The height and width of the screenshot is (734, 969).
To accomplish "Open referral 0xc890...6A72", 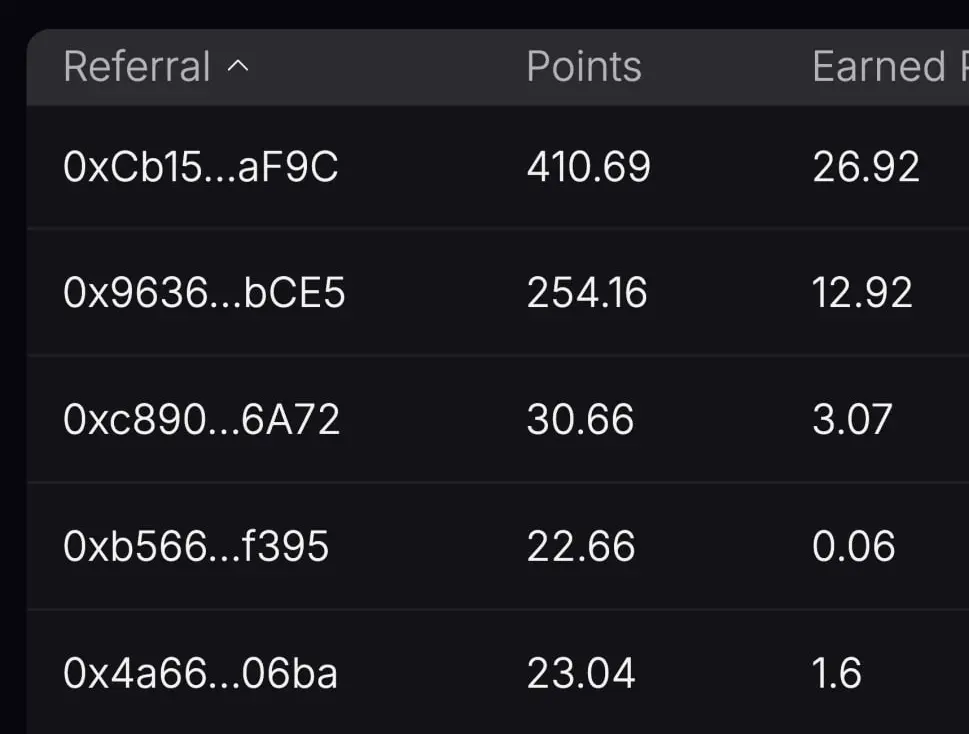I will (201, 420).
